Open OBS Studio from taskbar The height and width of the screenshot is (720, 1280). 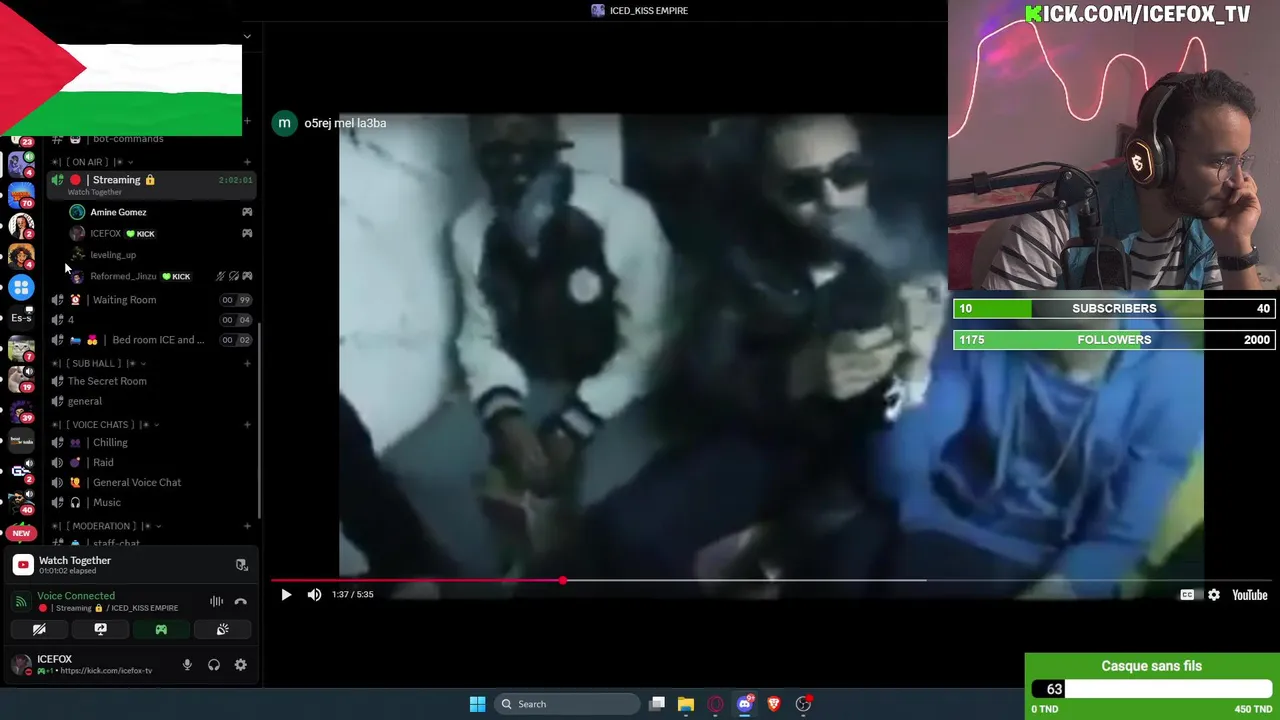803,704
